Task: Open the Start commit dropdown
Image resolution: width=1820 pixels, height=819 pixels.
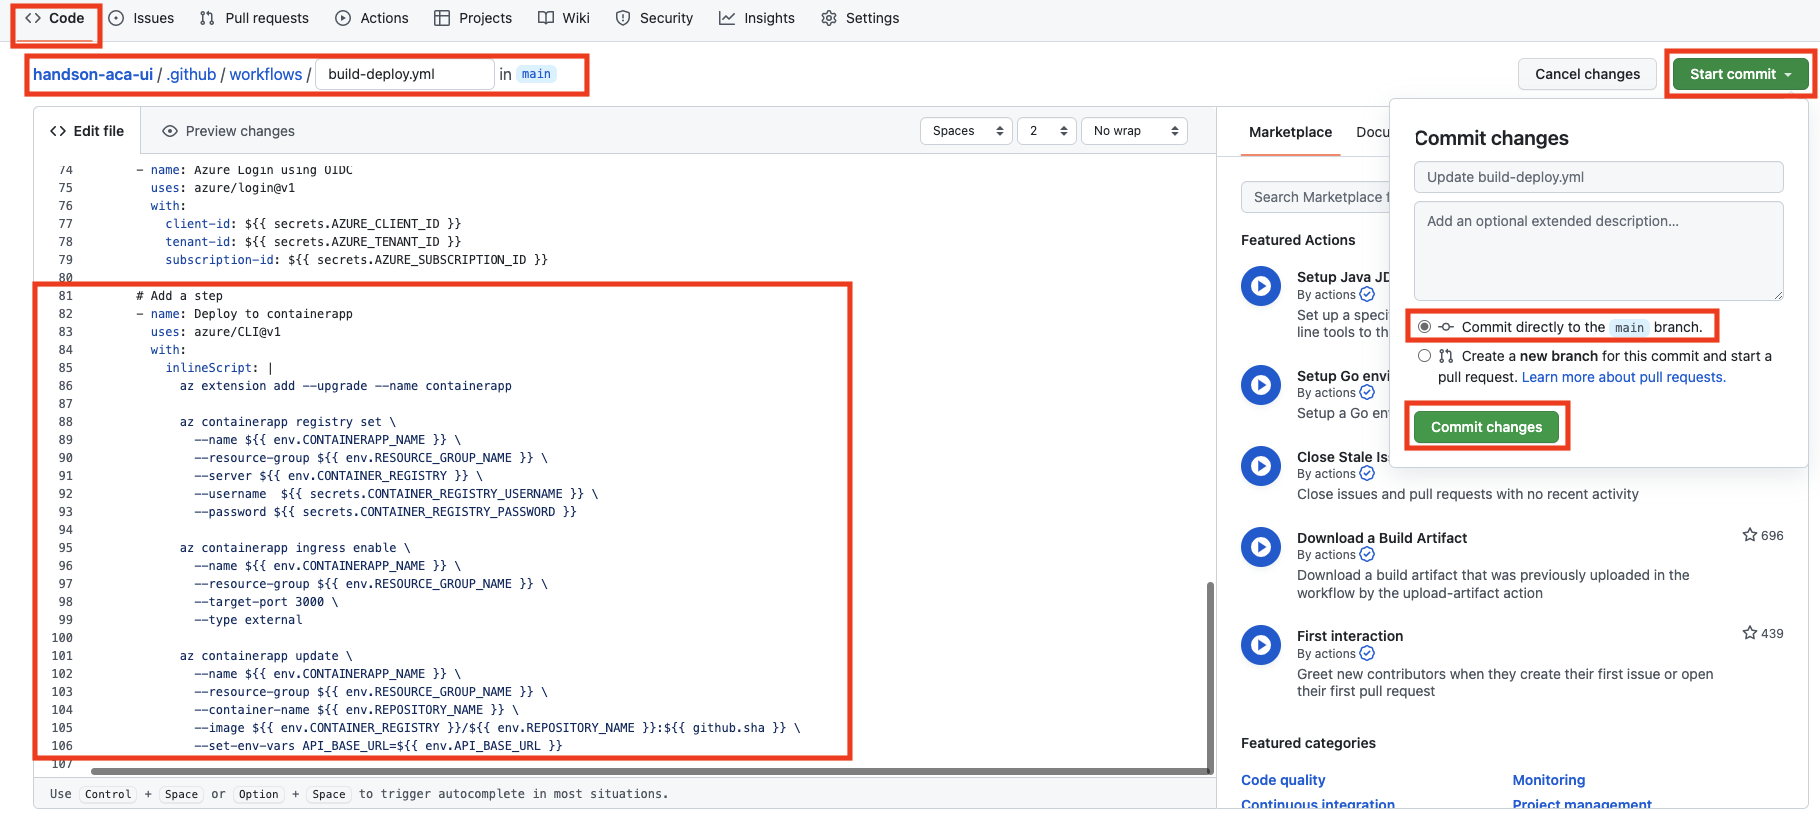Action: pyautogui.click(x=1741, y=74)
